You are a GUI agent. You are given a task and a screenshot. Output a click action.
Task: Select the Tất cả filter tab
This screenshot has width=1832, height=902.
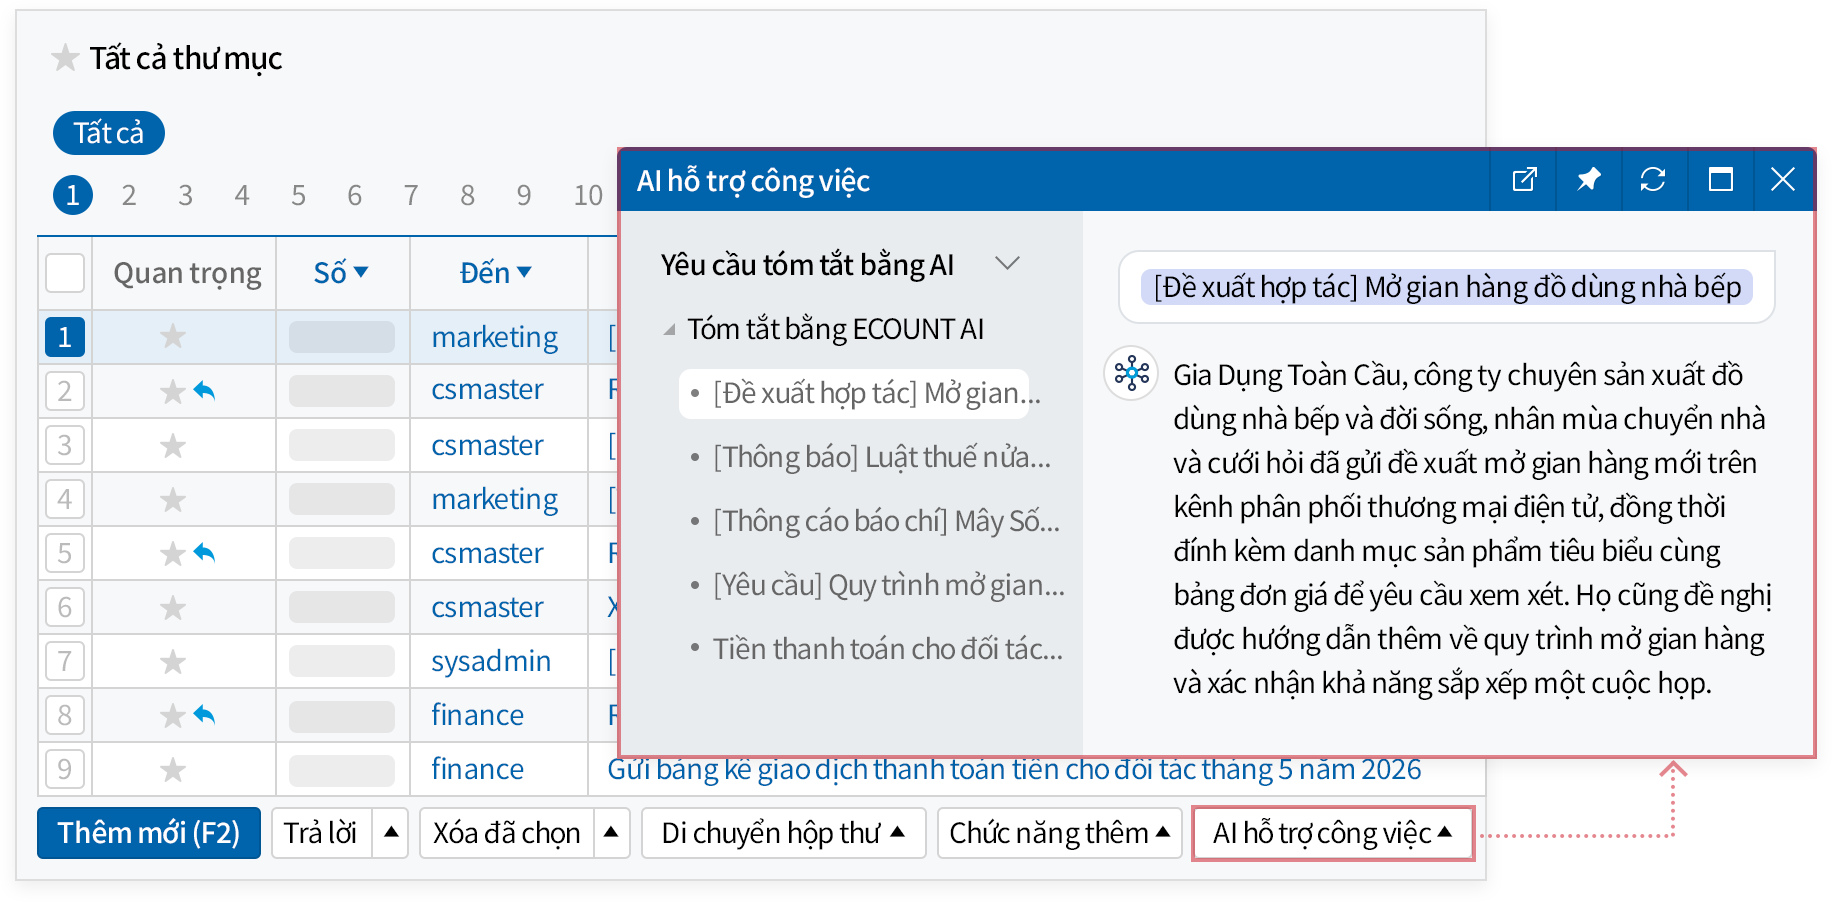click(x=109, y=133)
